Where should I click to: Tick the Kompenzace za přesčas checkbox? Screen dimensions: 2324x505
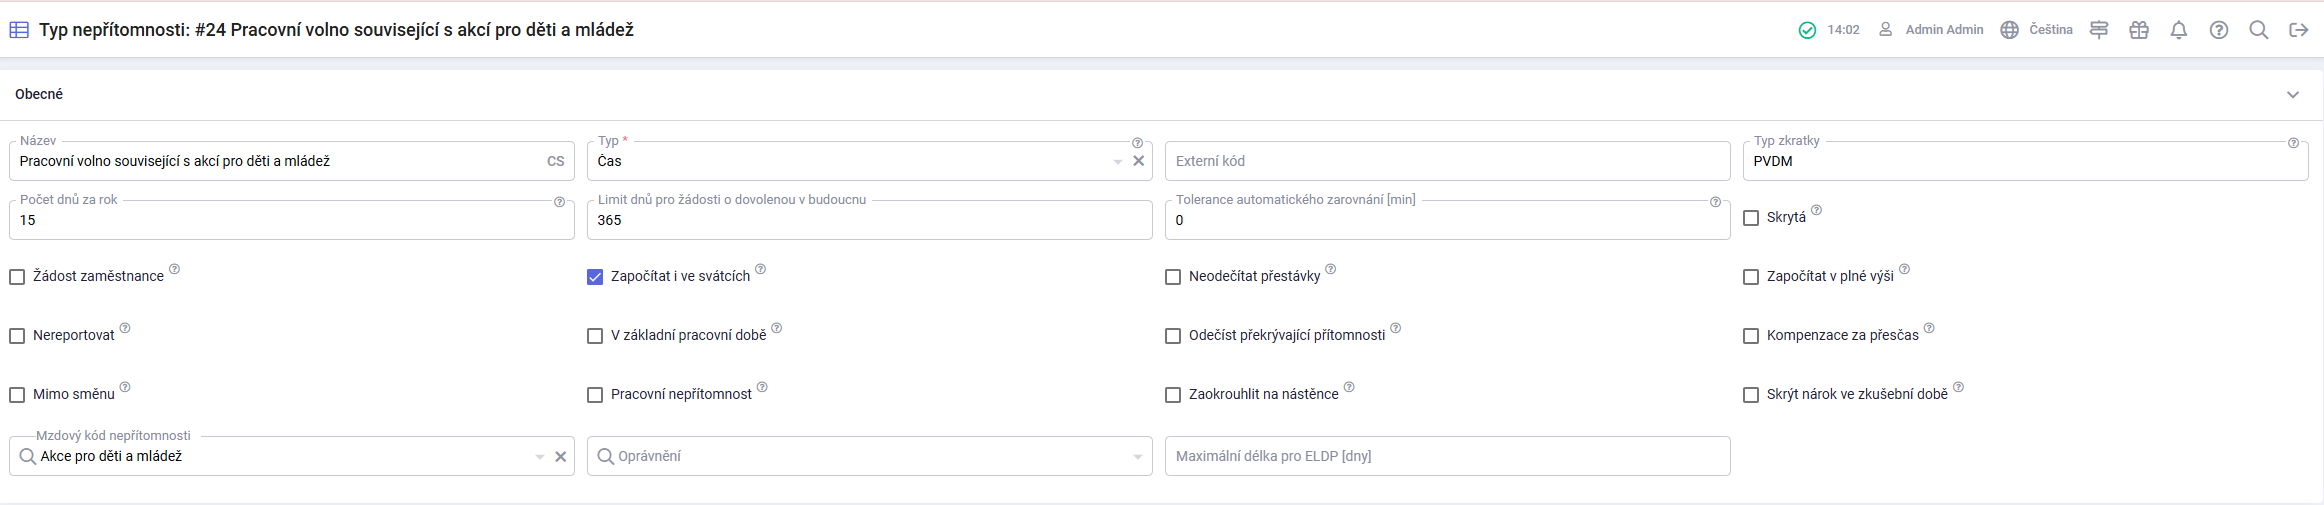click(x=1751, y=336)
